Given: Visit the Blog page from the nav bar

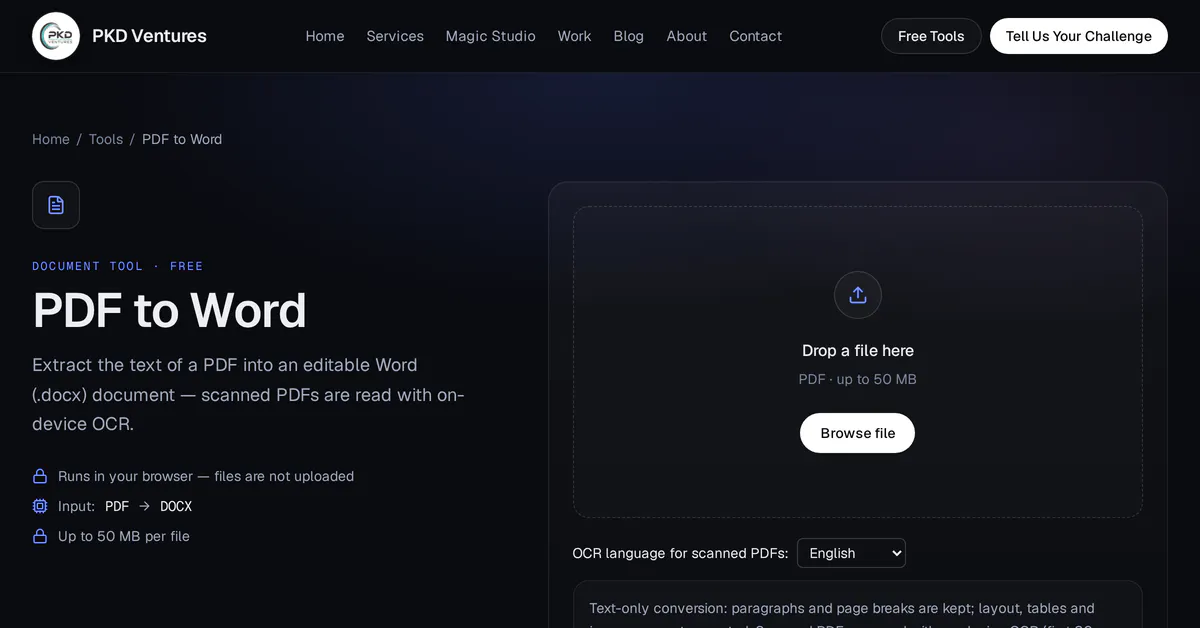Looking at the screenshot, I should [629, 36].
